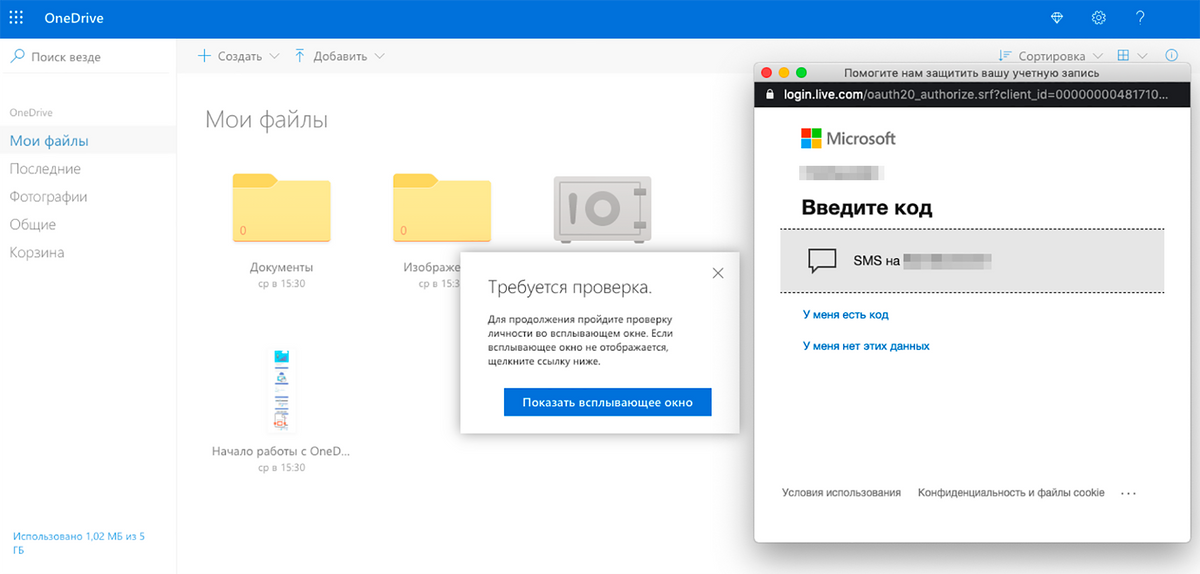Expand the Создать dropdown
The height and width of the screenshot is (574, 1200).
point(239,56)
